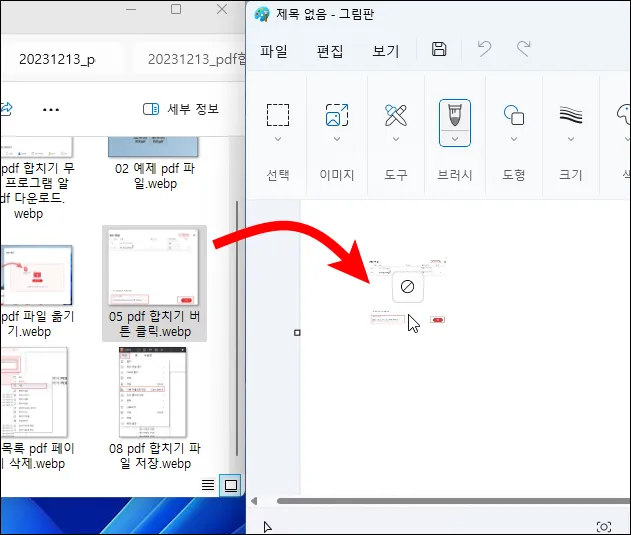The height and width of the screenshot is (535, 631).
Task: Expand the Tools dropdown chevron
Action: [x=396, y=139]
